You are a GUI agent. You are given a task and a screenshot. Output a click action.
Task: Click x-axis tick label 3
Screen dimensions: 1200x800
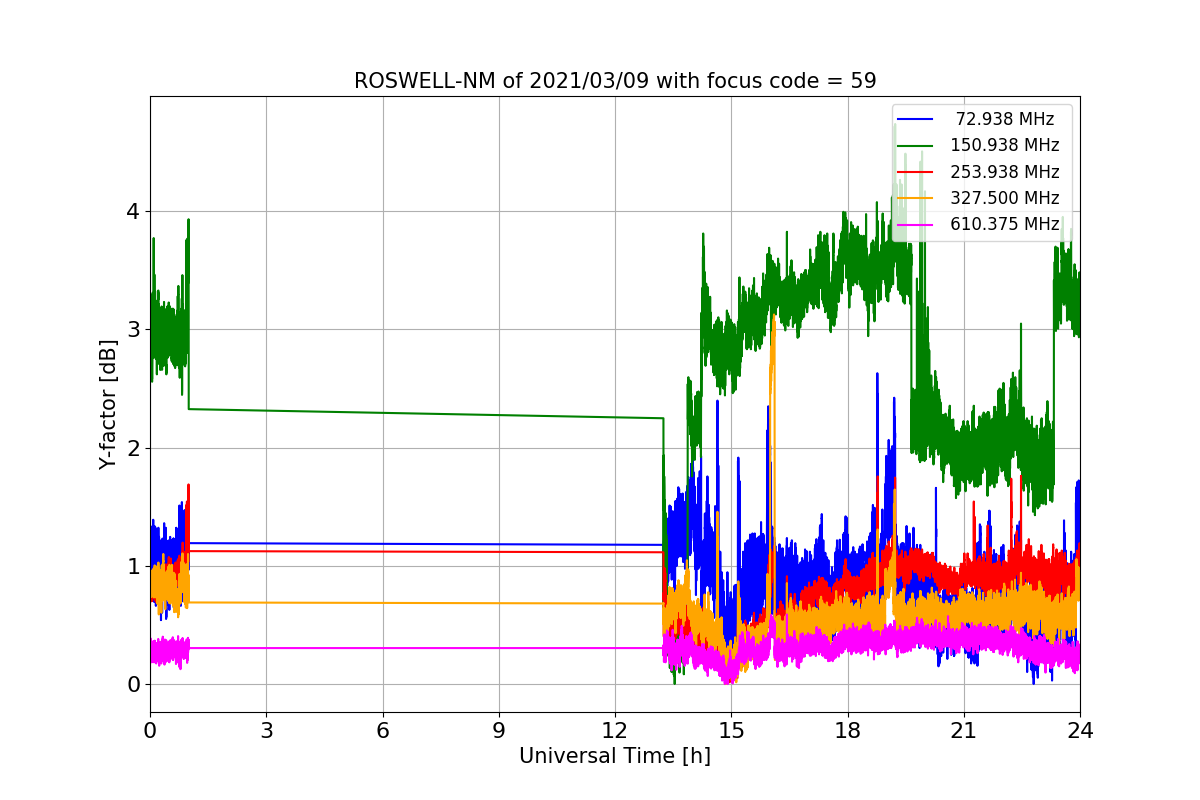point(266,730)
